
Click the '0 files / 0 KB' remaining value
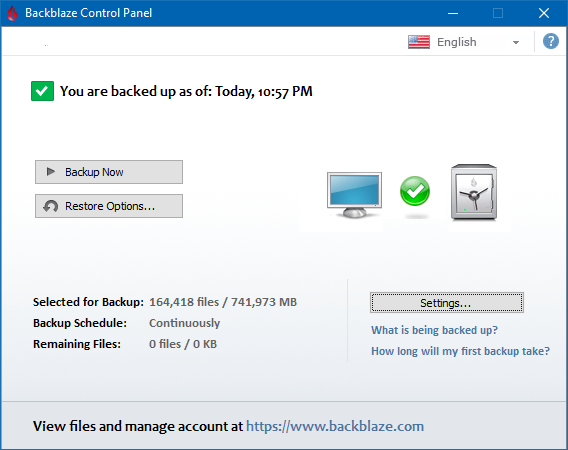pyautogui.click(x=183, y=344)
